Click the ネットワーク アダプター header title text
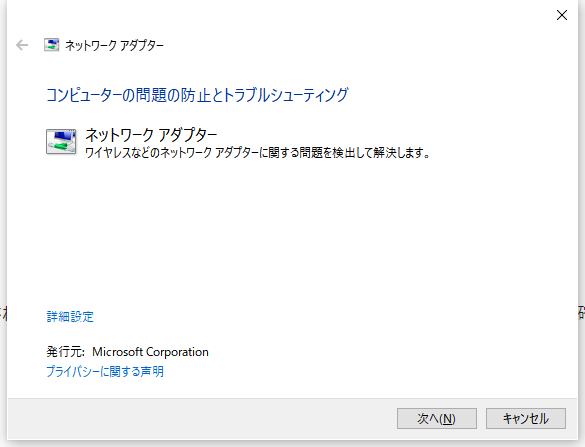Image resolution: width=585 pixels, height=447 pixels. pos(115,46)
